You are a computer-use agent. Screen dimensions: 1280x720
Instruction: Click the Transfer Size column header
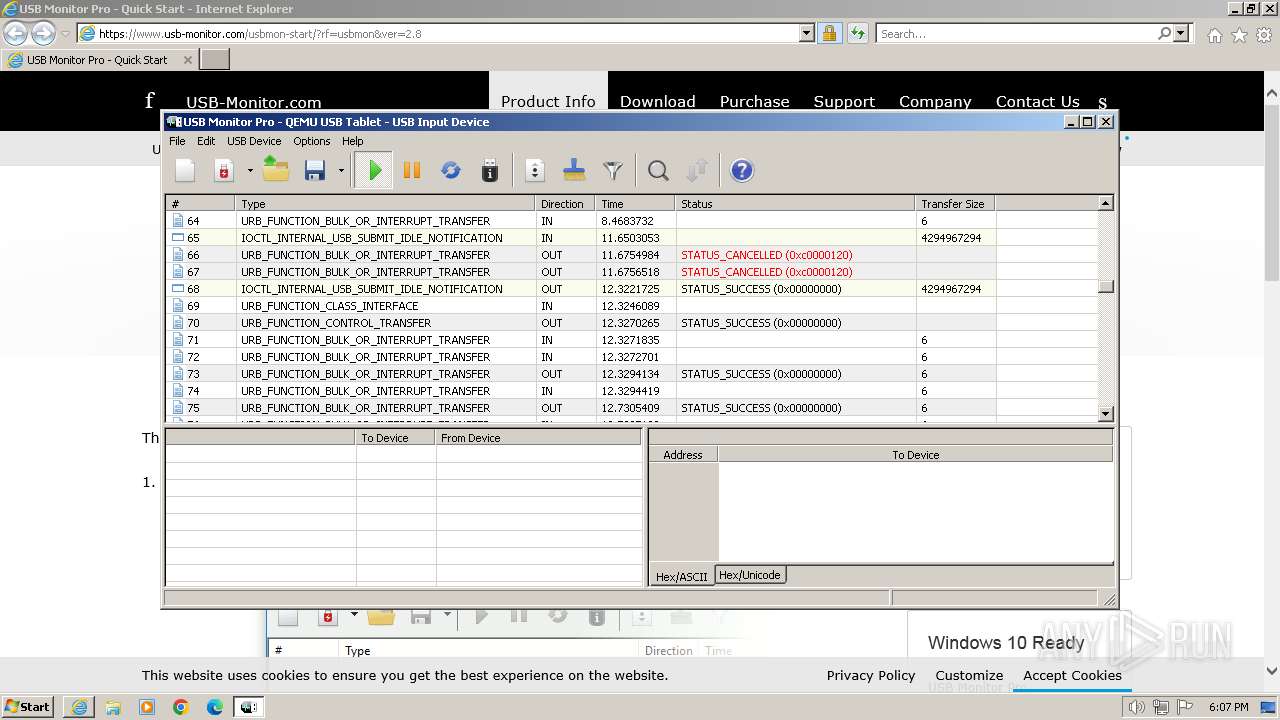tap(955, 204)
